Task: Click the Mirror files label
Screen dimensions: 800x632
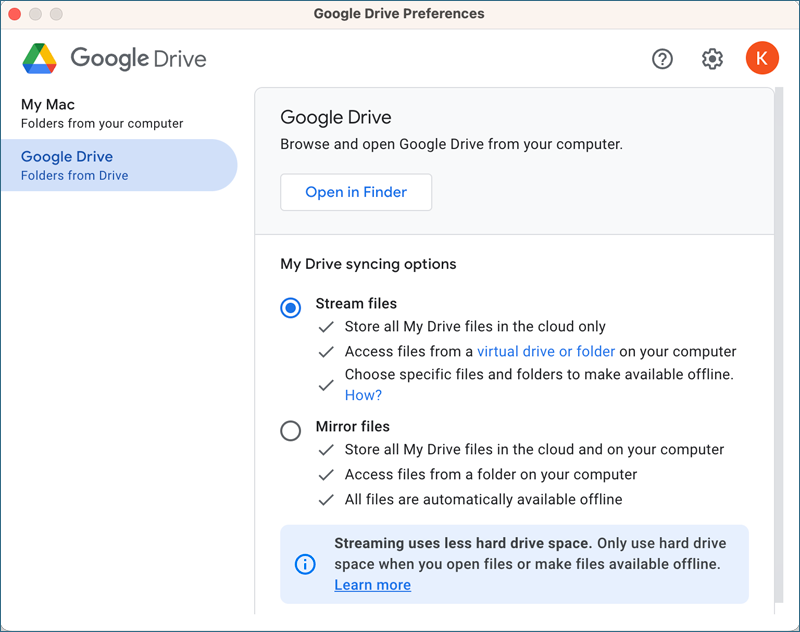Action: (x=353, y=426)
